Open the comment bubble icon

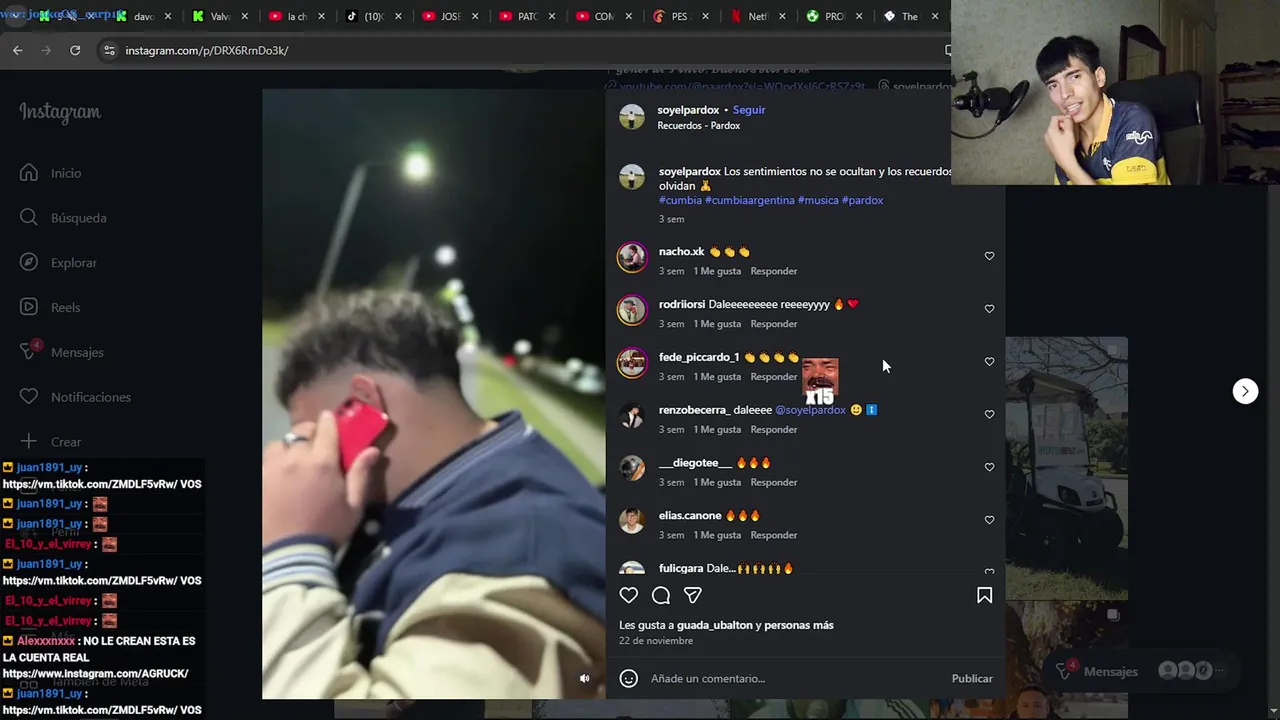(x=661, y=595)
